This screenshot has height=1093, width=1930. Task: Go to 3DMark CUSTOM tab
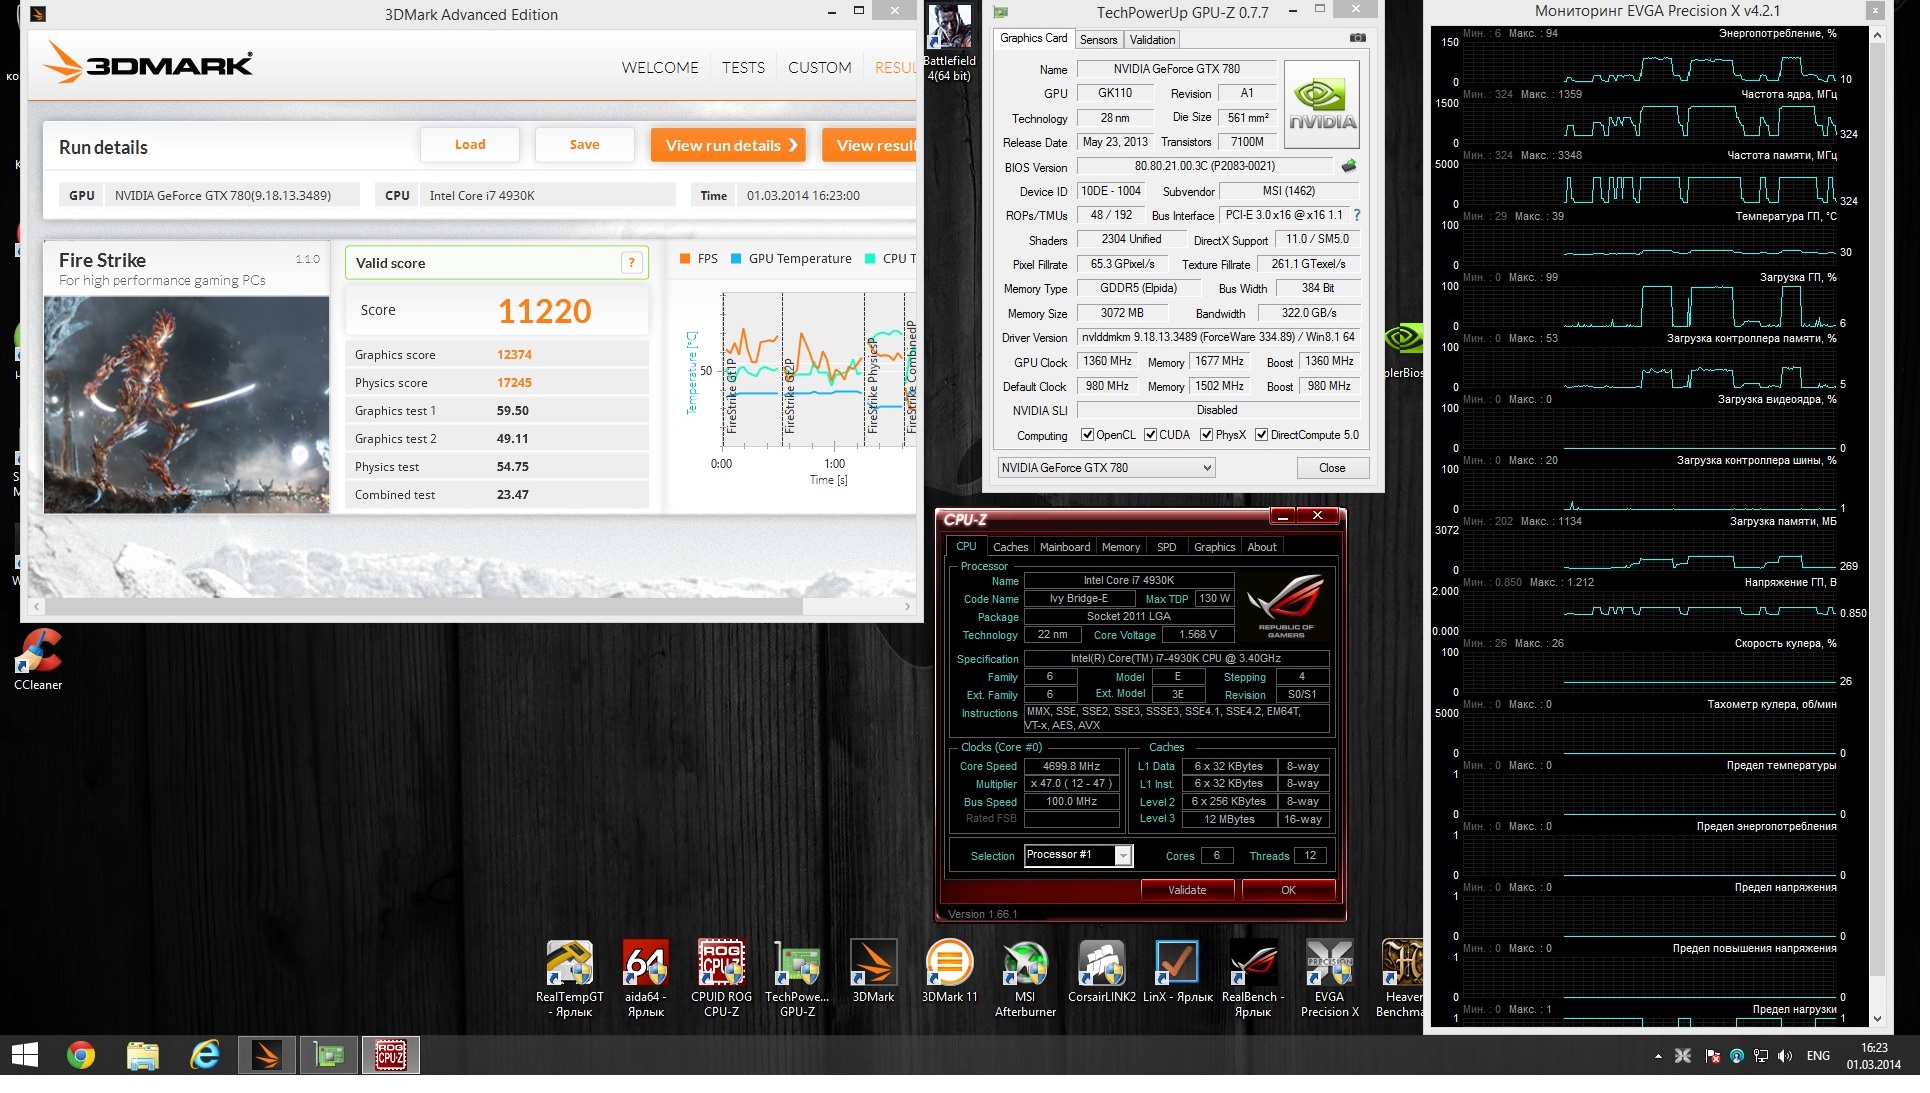click(x=820, y=68)
